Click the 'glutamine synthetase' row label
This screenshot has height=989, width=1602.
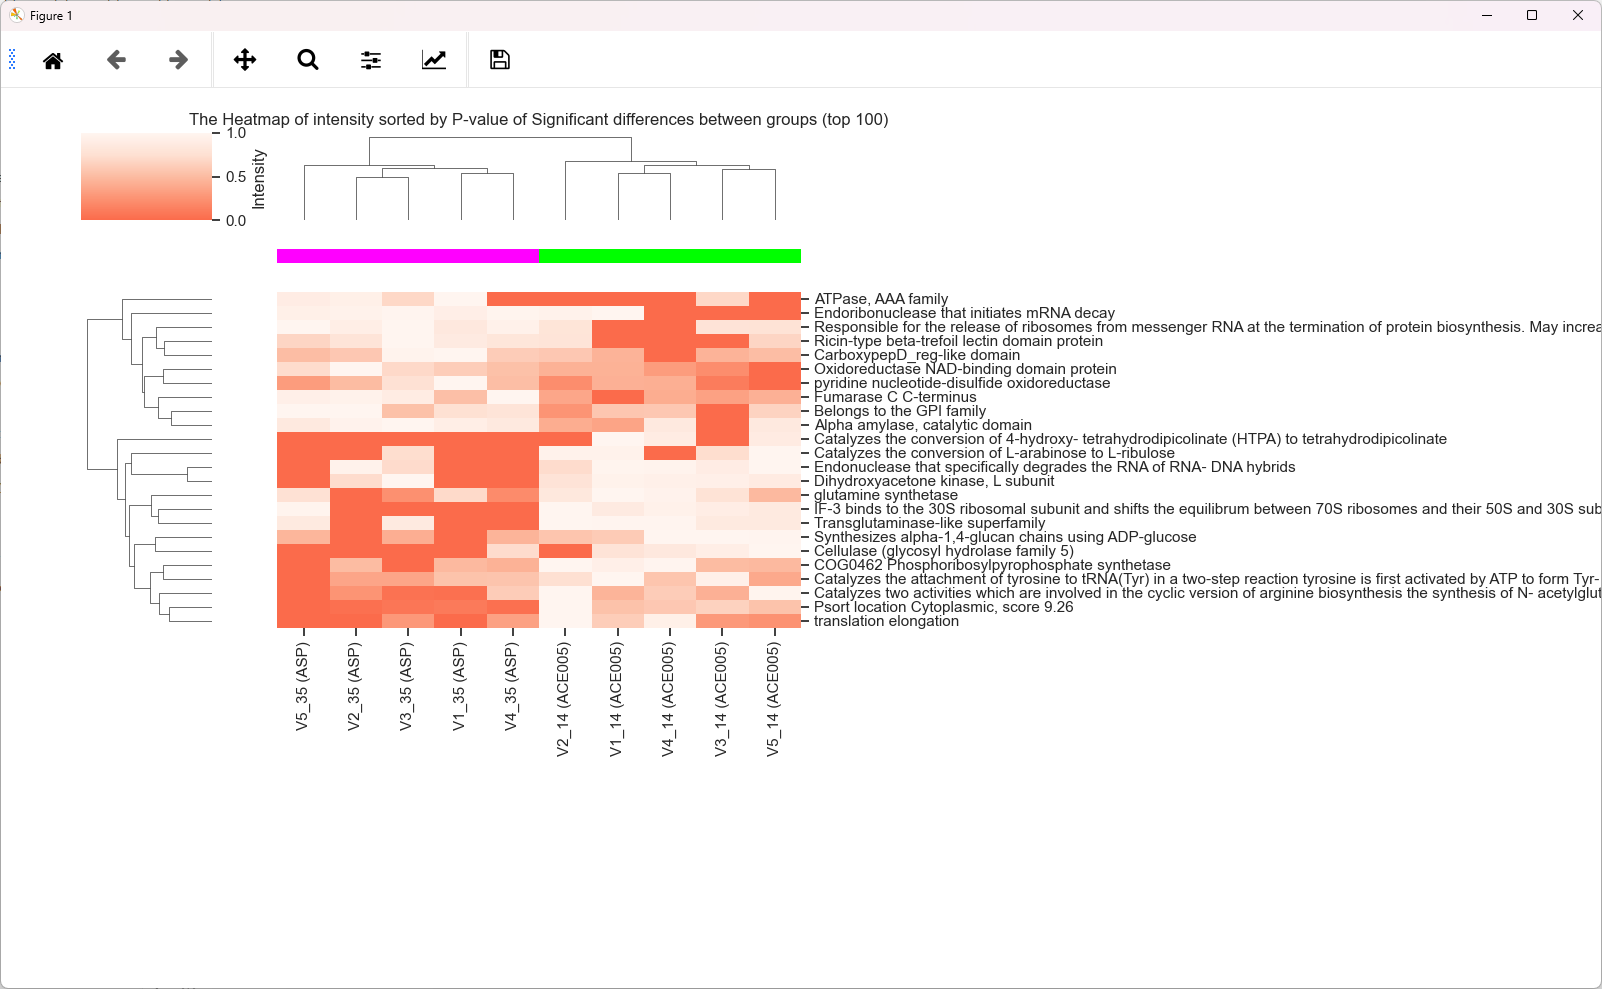tap(886, 495)
